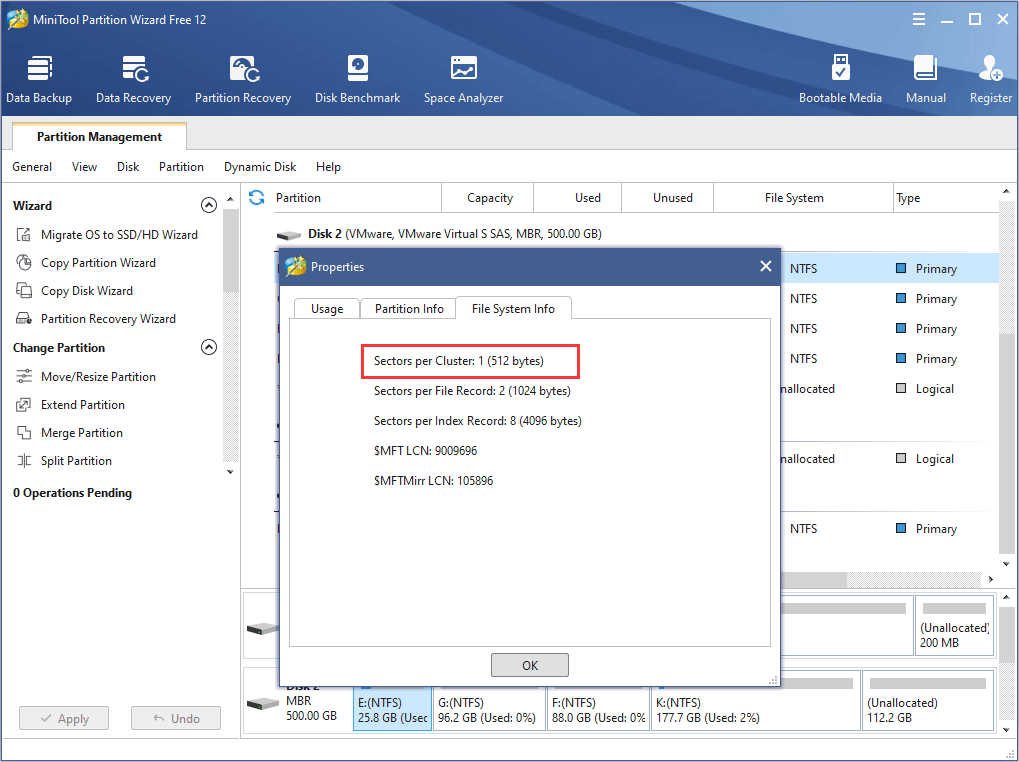Open the View menu
The width and height of the screenshot is (1019, 762).
84,167
